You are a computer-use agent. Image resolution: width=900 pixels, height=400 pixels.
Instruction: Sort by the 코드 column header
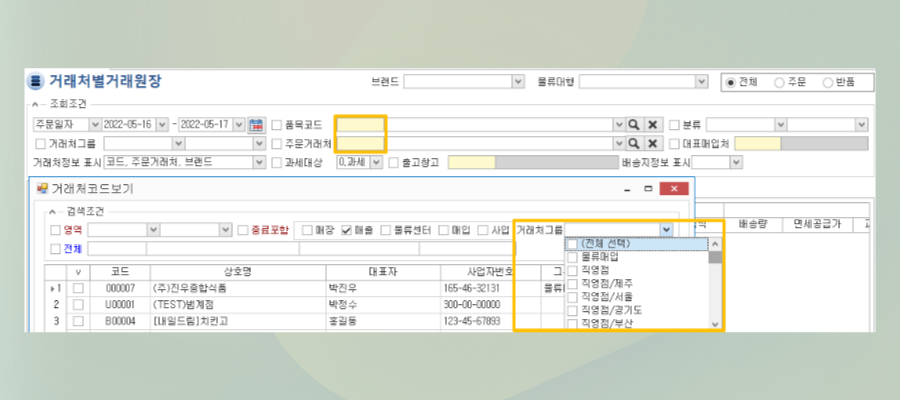pos(120,272)
